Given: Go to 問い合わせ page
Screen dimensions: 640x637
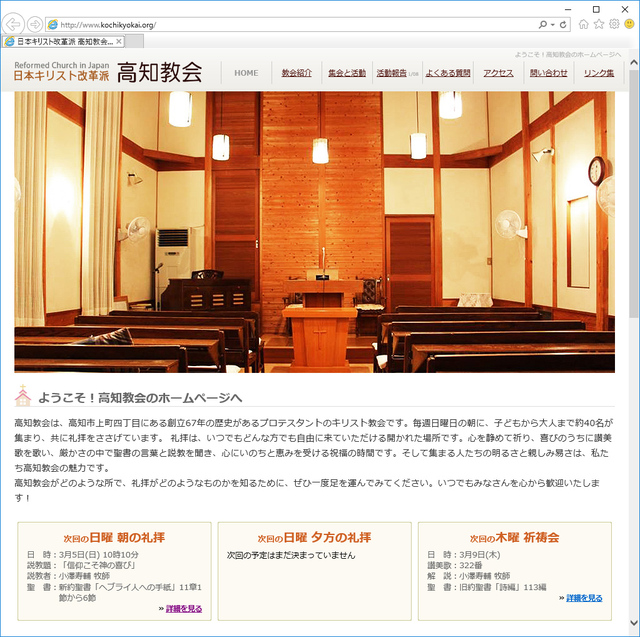Looking at the screenshot, I should coord(548,73).
